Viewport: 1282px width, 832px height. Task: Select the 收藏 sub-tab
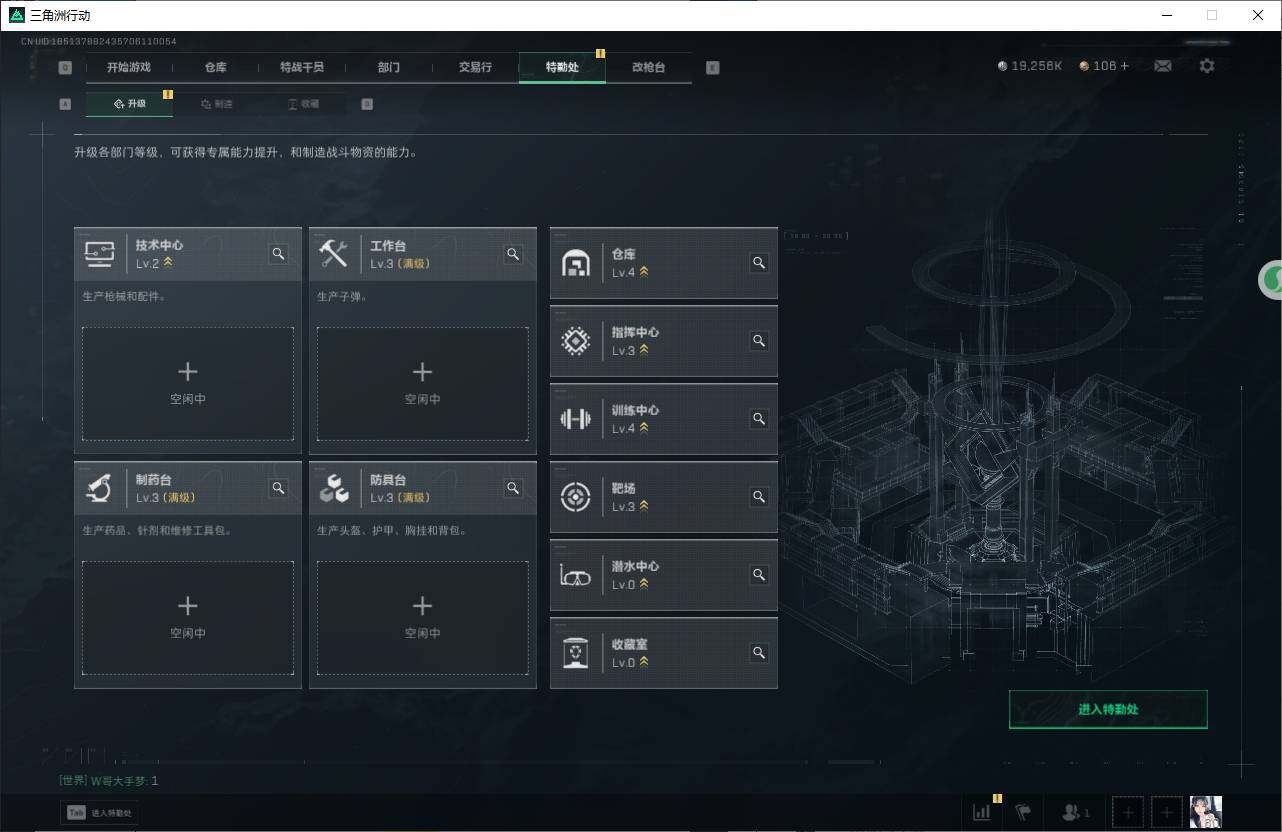(303, 104)
